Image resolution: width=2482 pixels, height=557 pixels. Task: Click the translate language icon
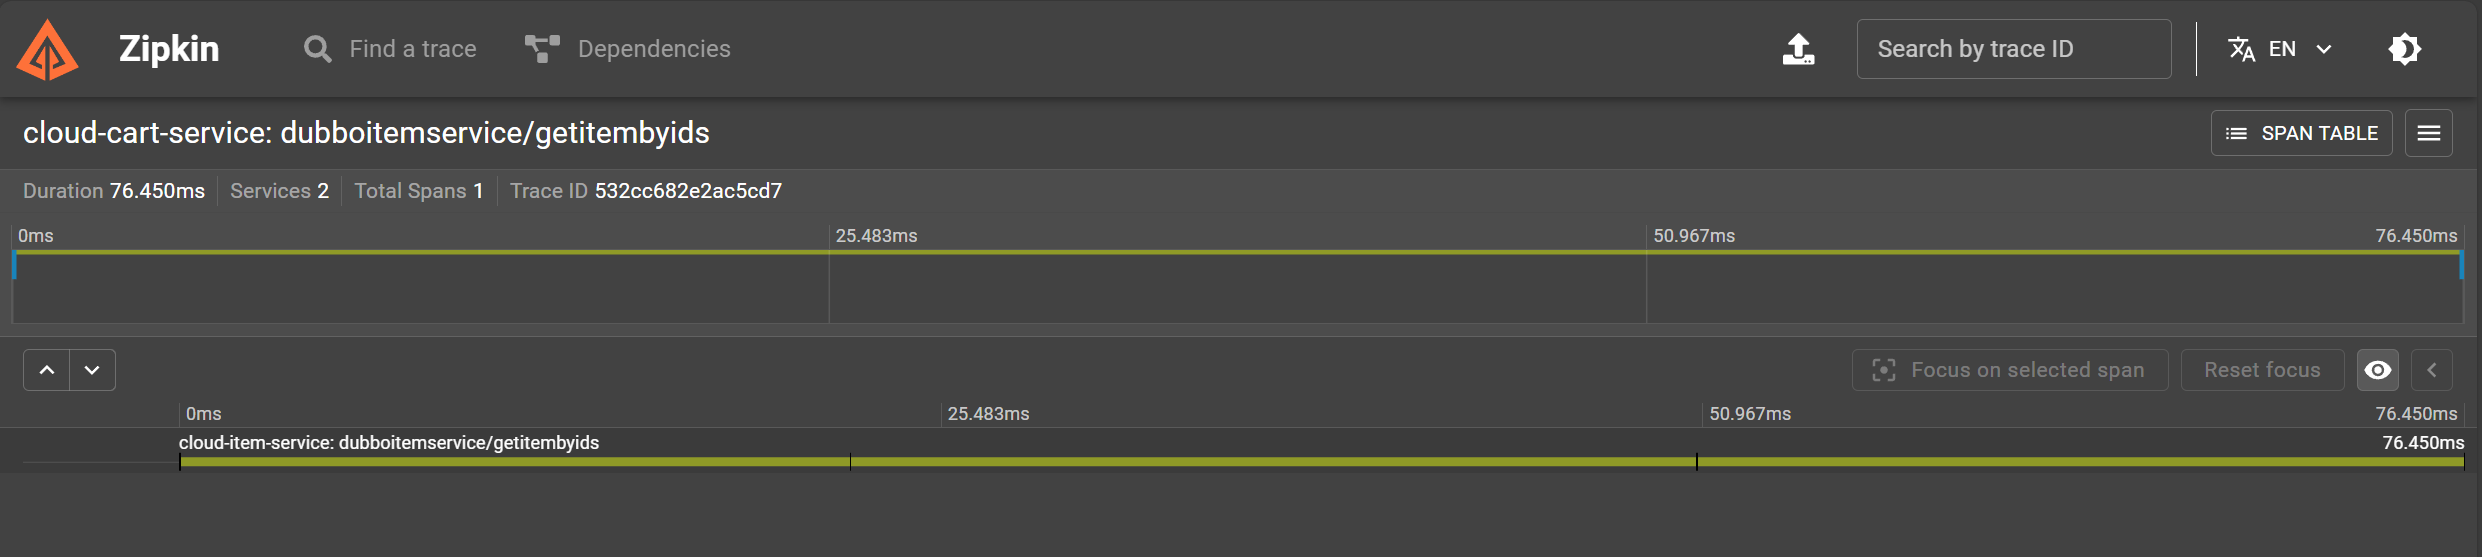[x=2241, y=49]
